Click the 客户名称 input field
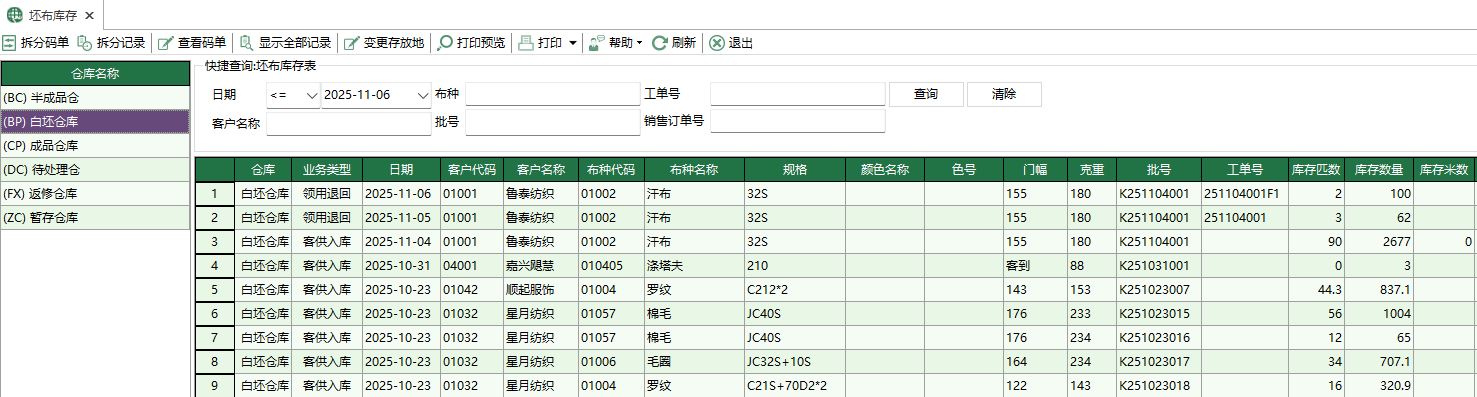This screenshot has height=397, width=1477. point(348,123)
